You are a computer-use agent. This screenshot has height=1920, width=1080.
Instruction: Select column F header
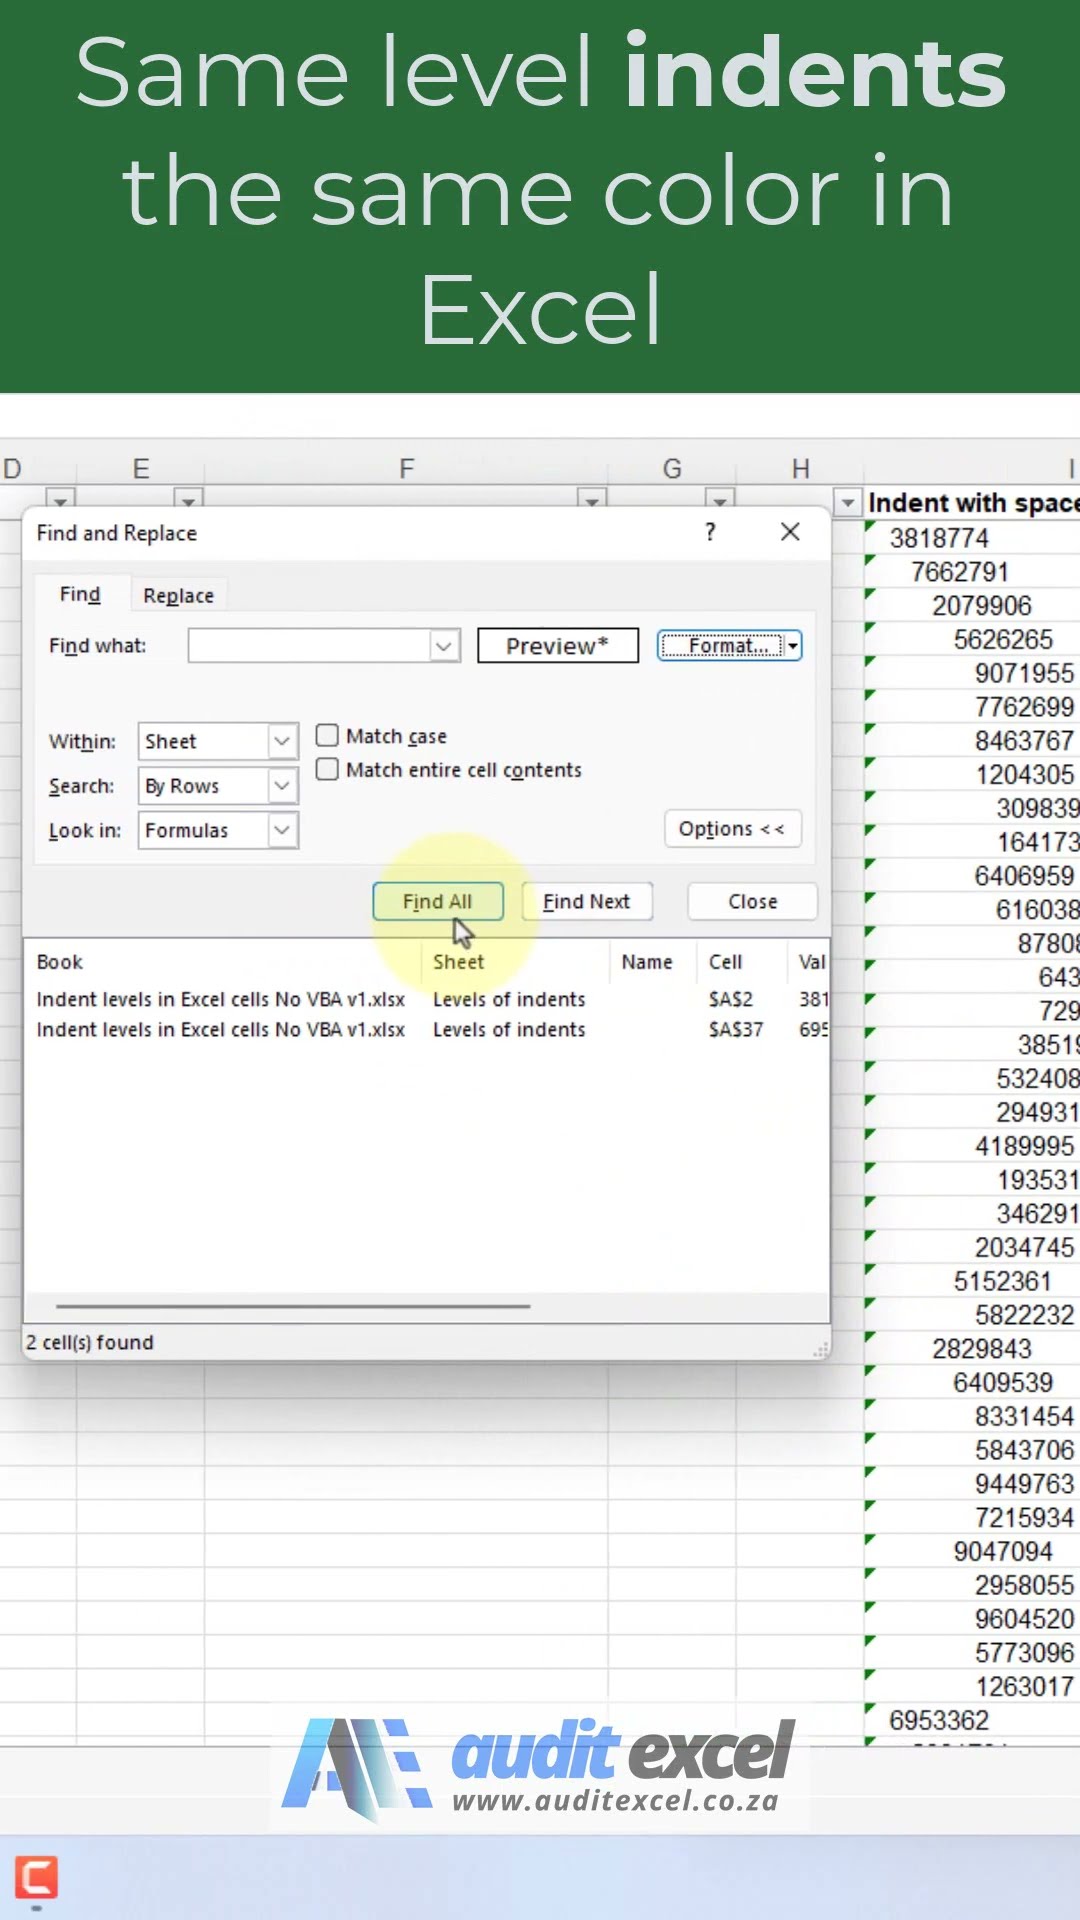point(407,468)
